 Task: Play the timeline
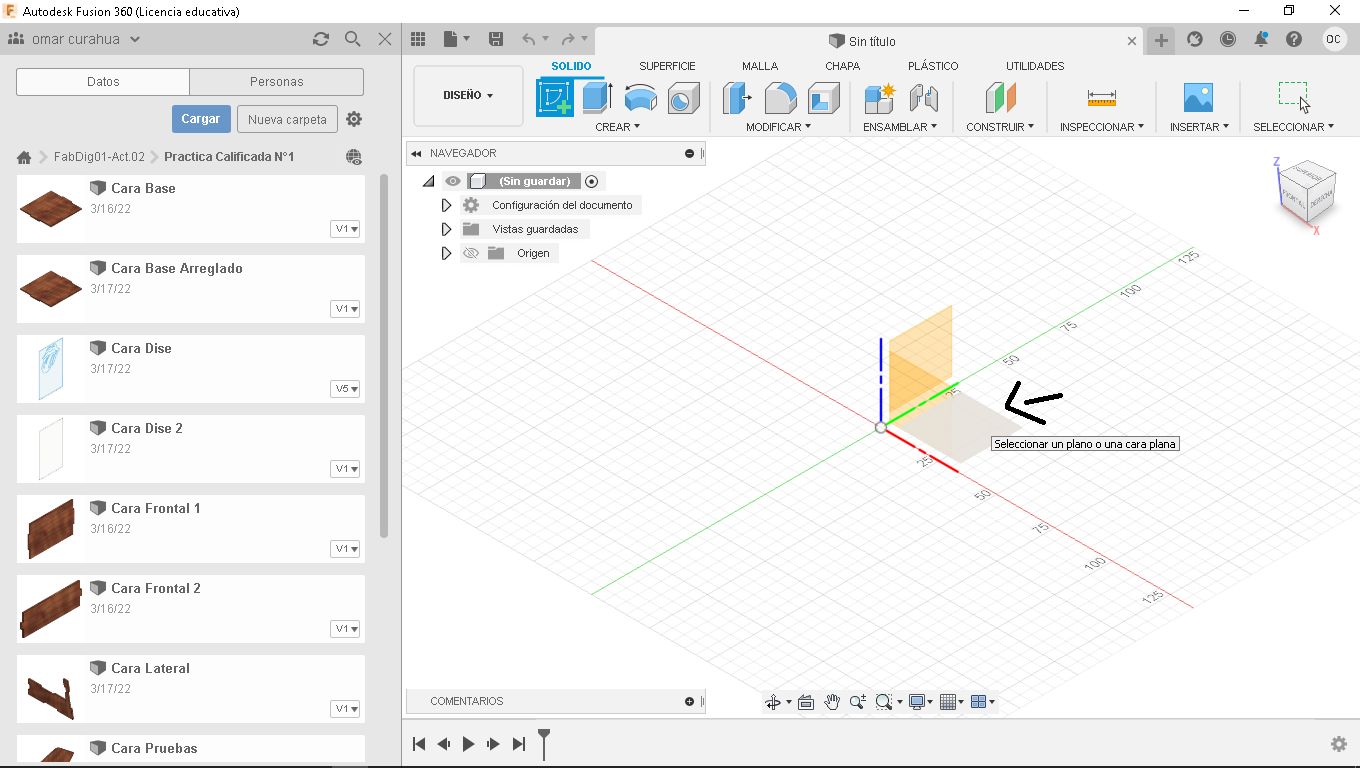point(468,744)
